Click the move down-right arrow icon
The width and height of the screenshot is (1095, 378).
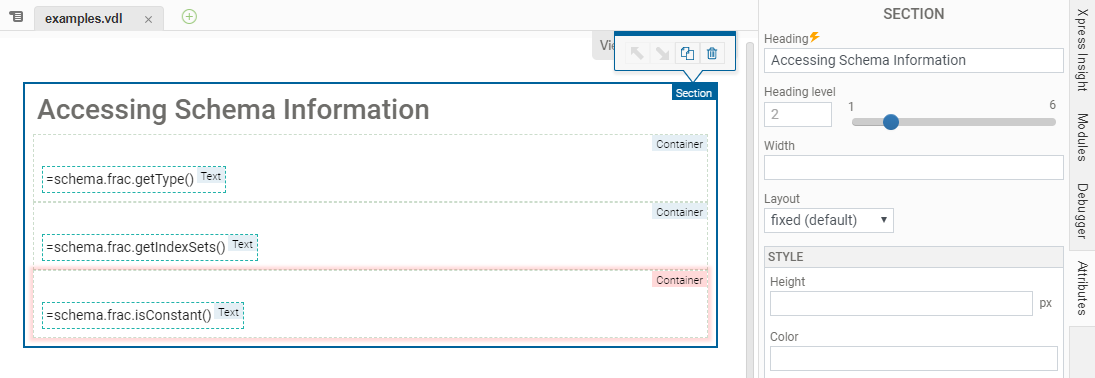tap(662, 53)
